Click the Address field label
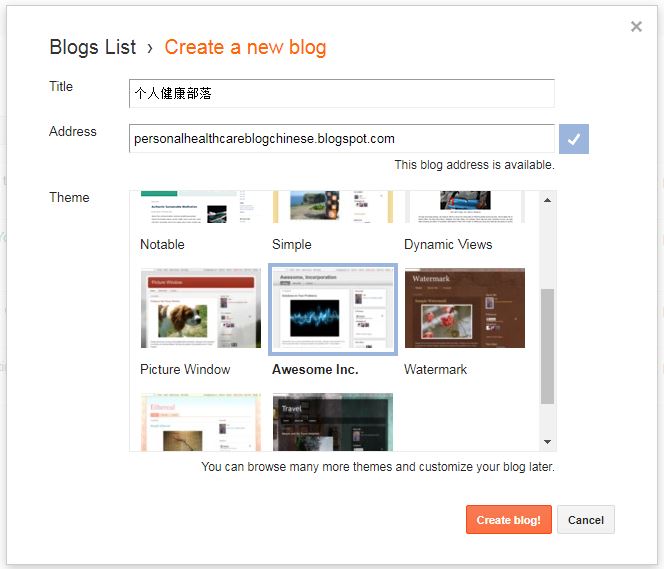 point(73,131)
